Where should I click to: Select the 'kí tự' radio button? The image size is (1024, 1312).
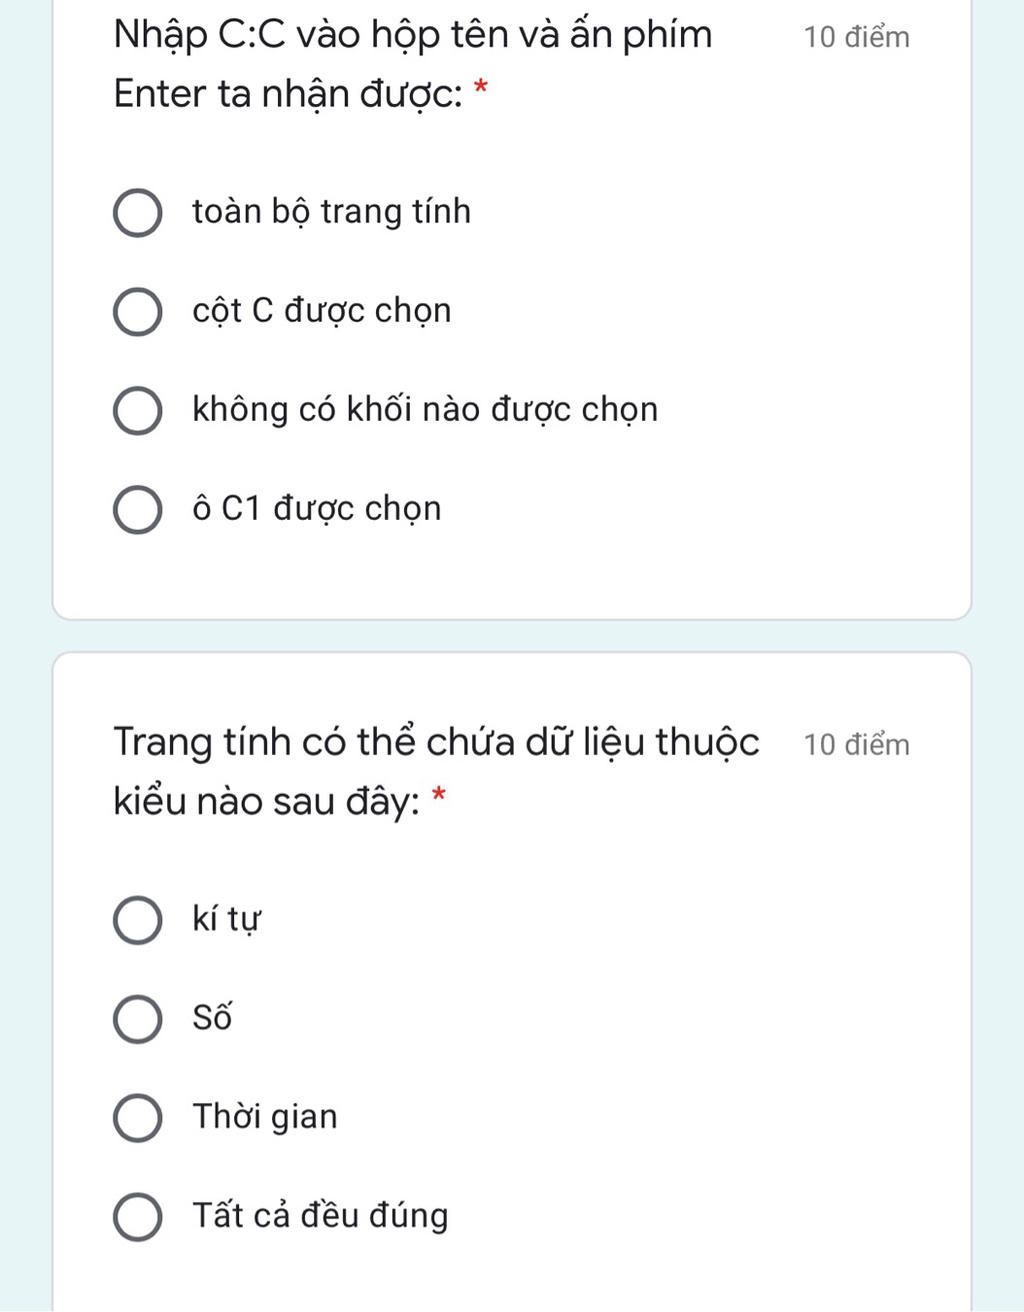tap(137, 920)
